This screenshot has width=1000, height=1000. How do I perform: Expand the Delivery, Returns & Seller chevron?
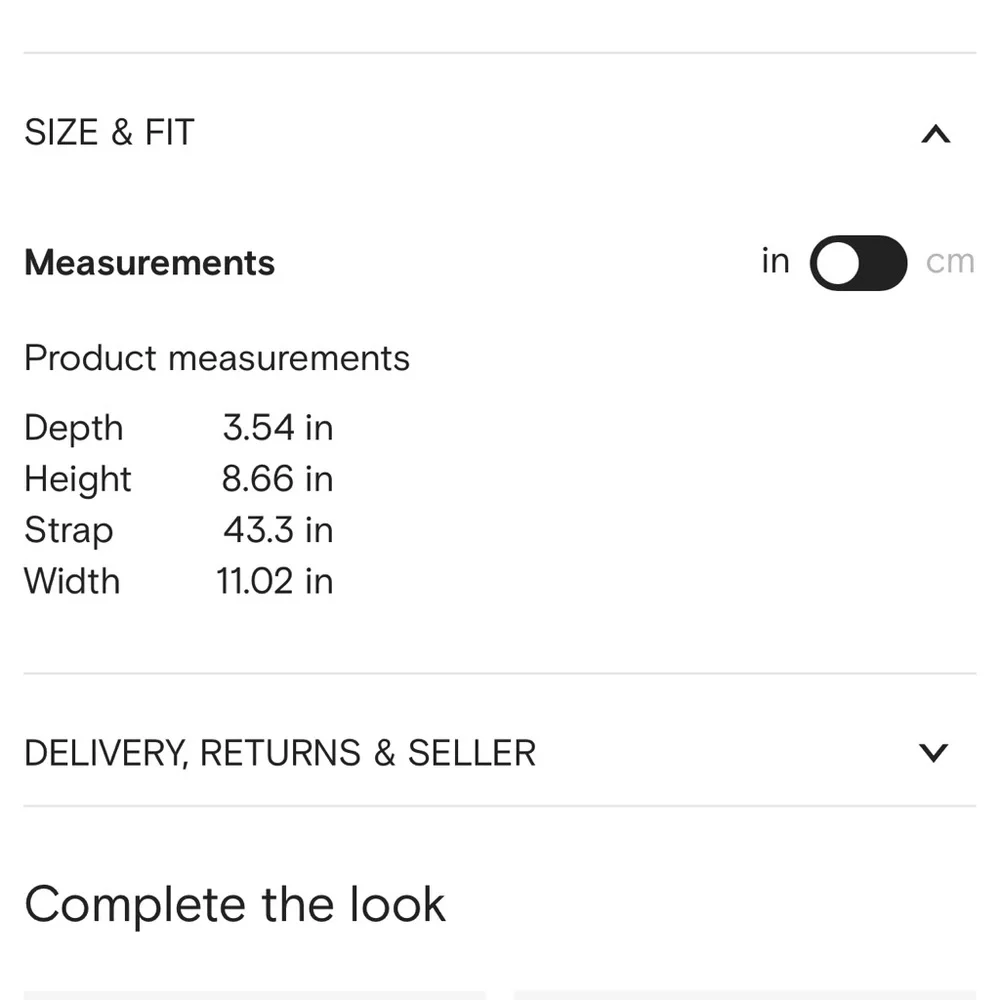pyautogui.click(x=933, y=753)
